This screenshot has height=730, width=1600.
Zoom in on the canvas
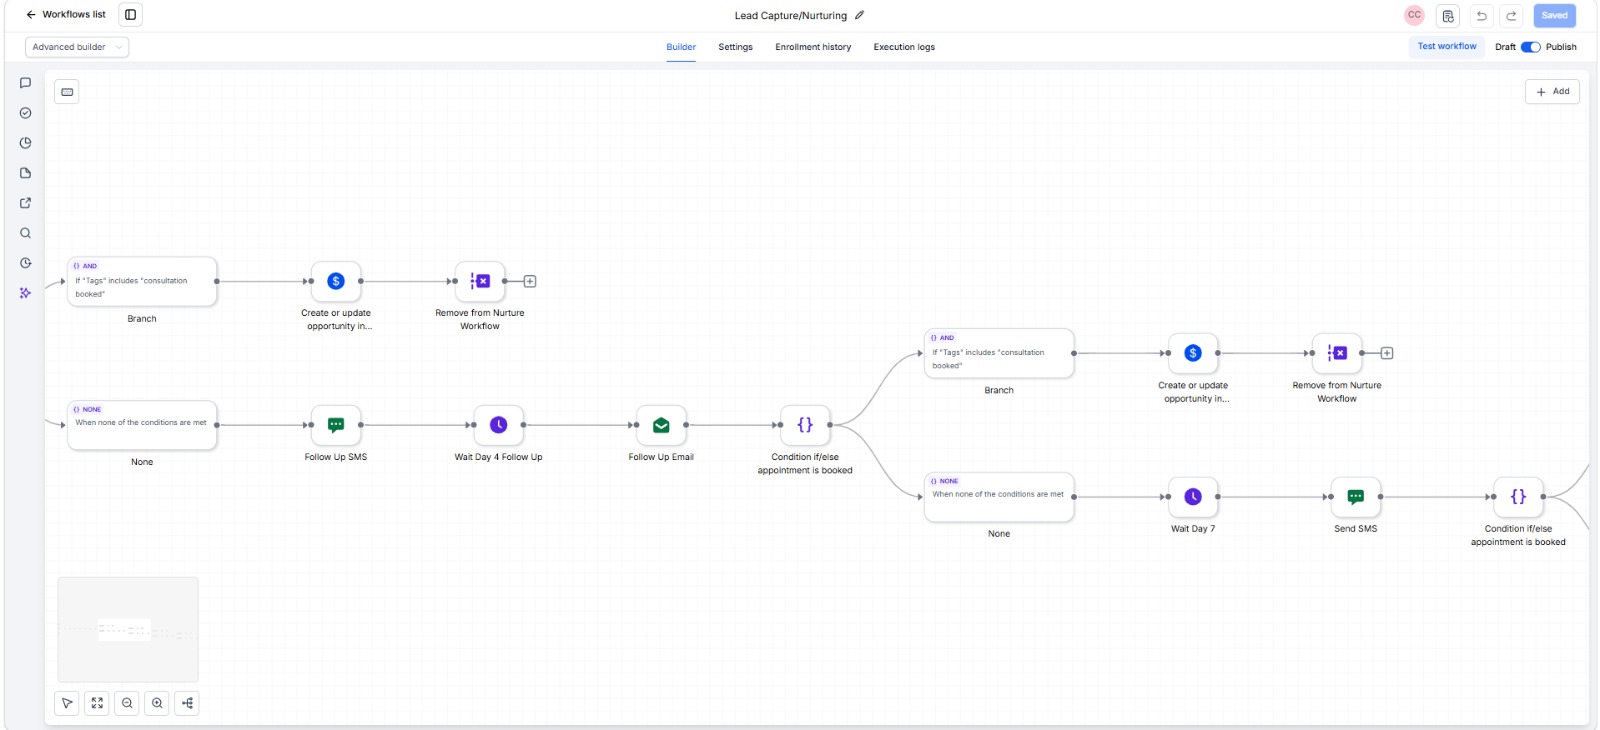pyautogui.click(x=157, y=703)
